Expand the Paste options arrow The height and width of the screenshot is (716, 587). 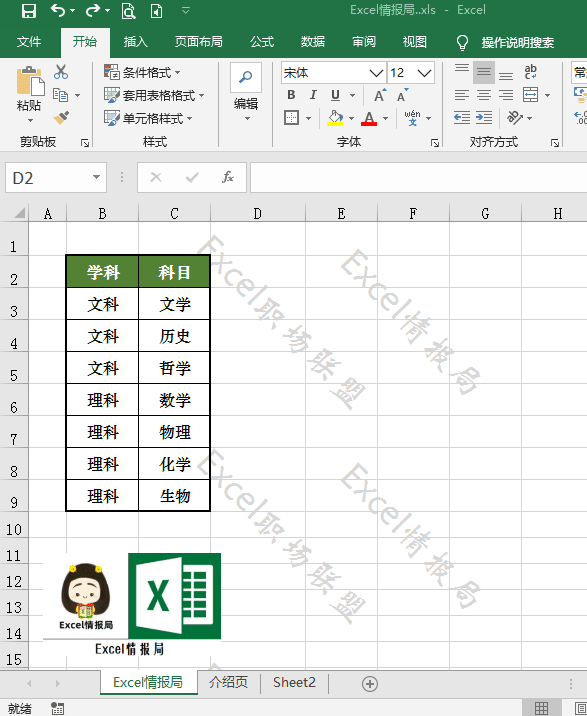(x=30, y=121)
